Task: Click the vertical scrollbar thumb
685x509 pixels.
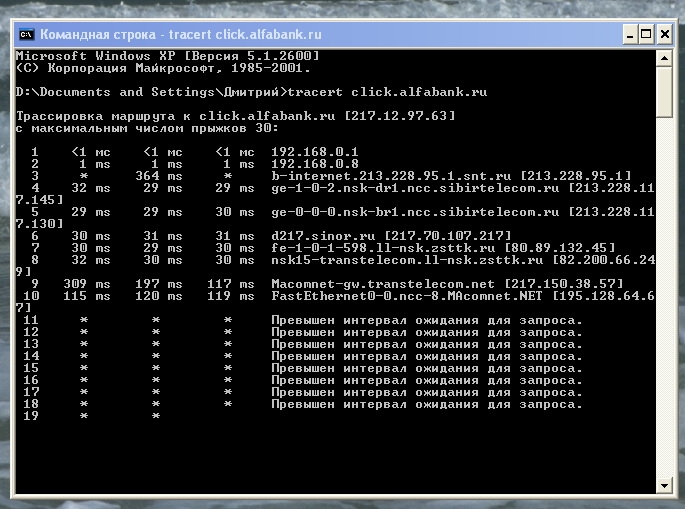Action: [x=664, y=92]
